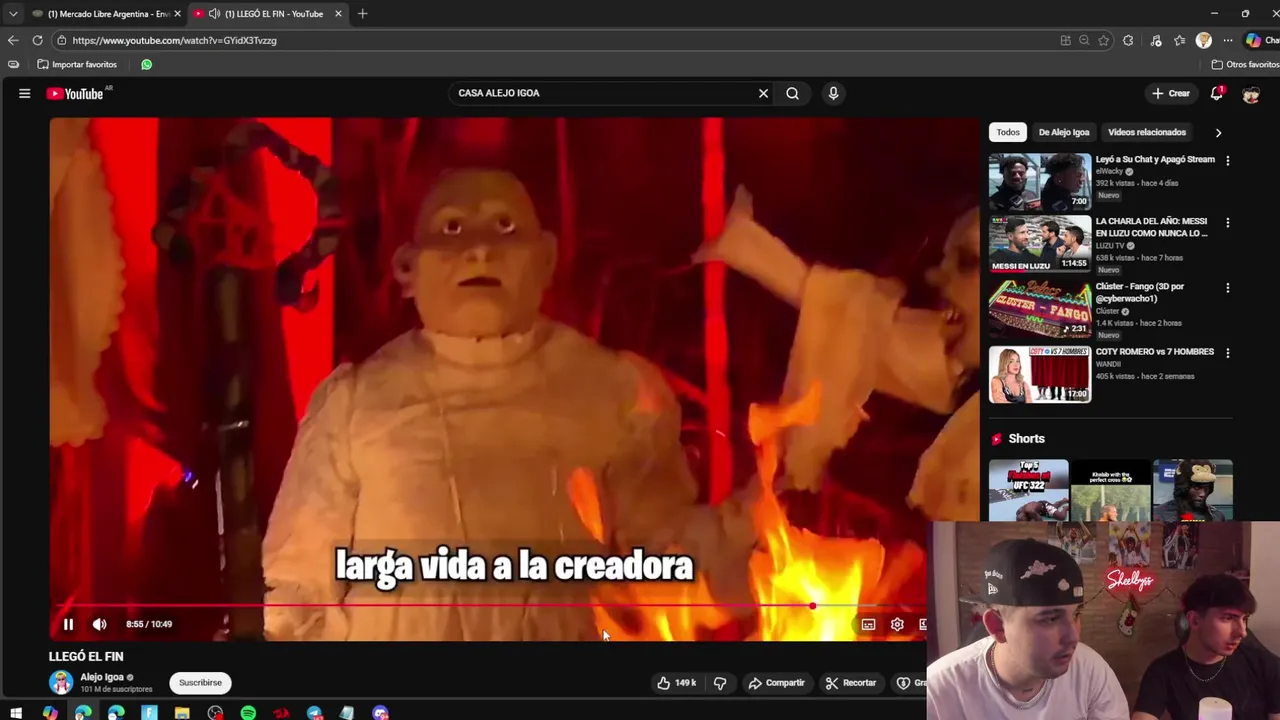Select Videos relacionados filter chip
This screenshot has height=720, width=1280.
(1147, 132)
